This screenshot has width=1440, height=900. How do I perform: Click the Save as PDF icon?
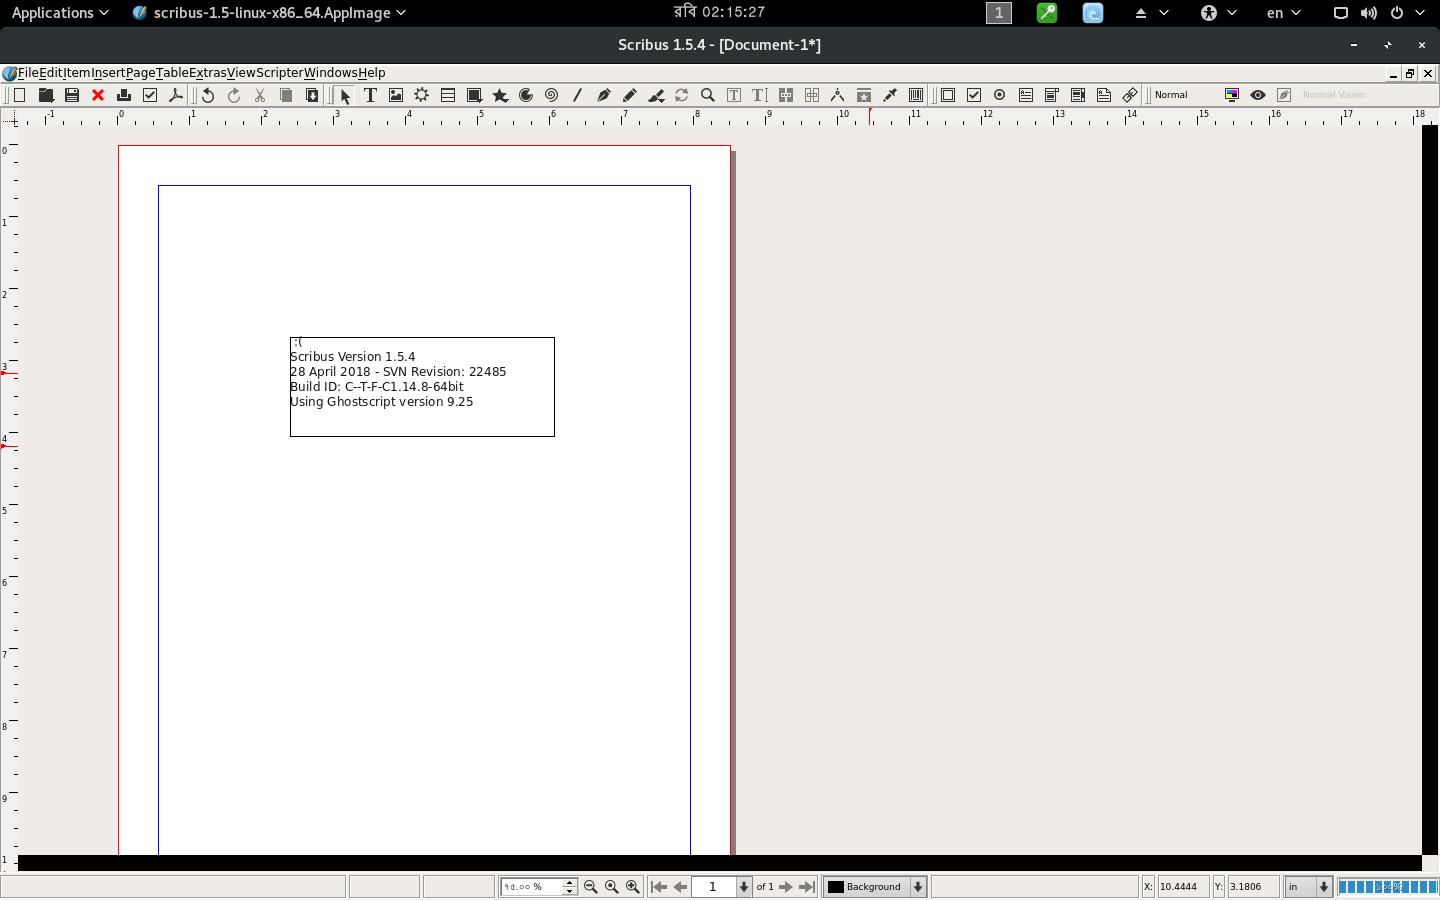point(176,95)
